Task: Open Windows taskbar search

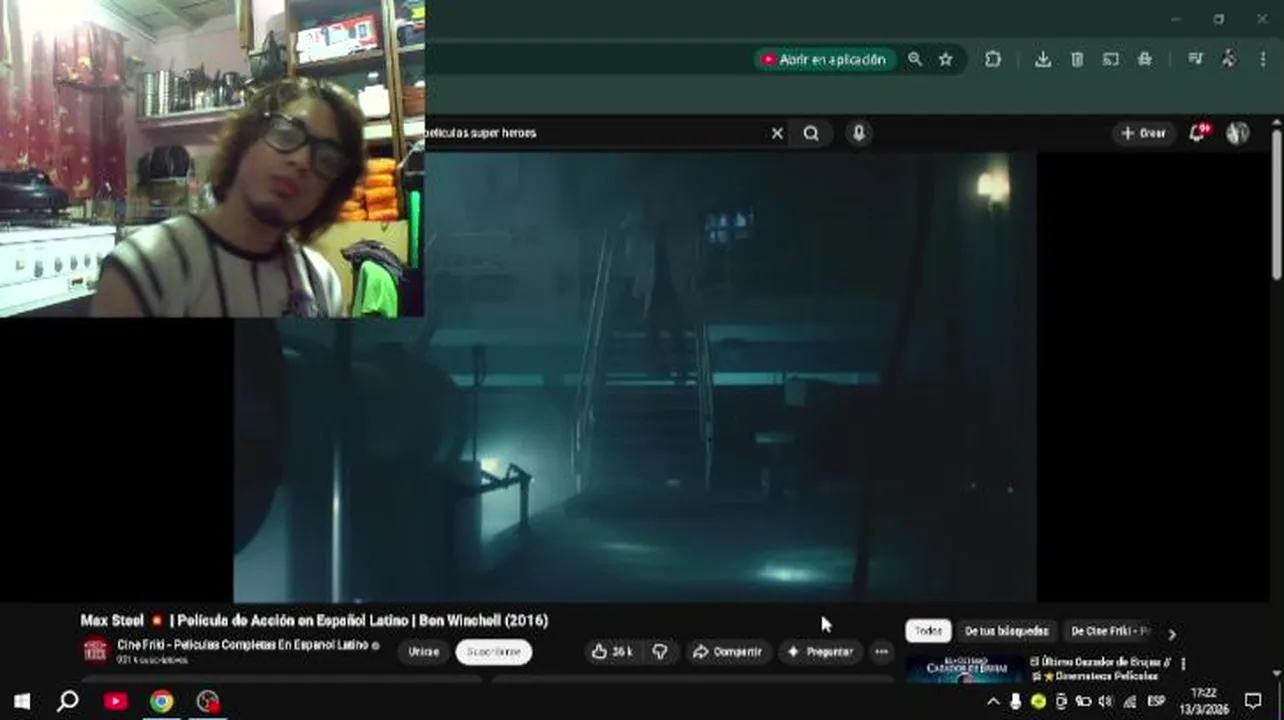Action: (x=68, y=701)
